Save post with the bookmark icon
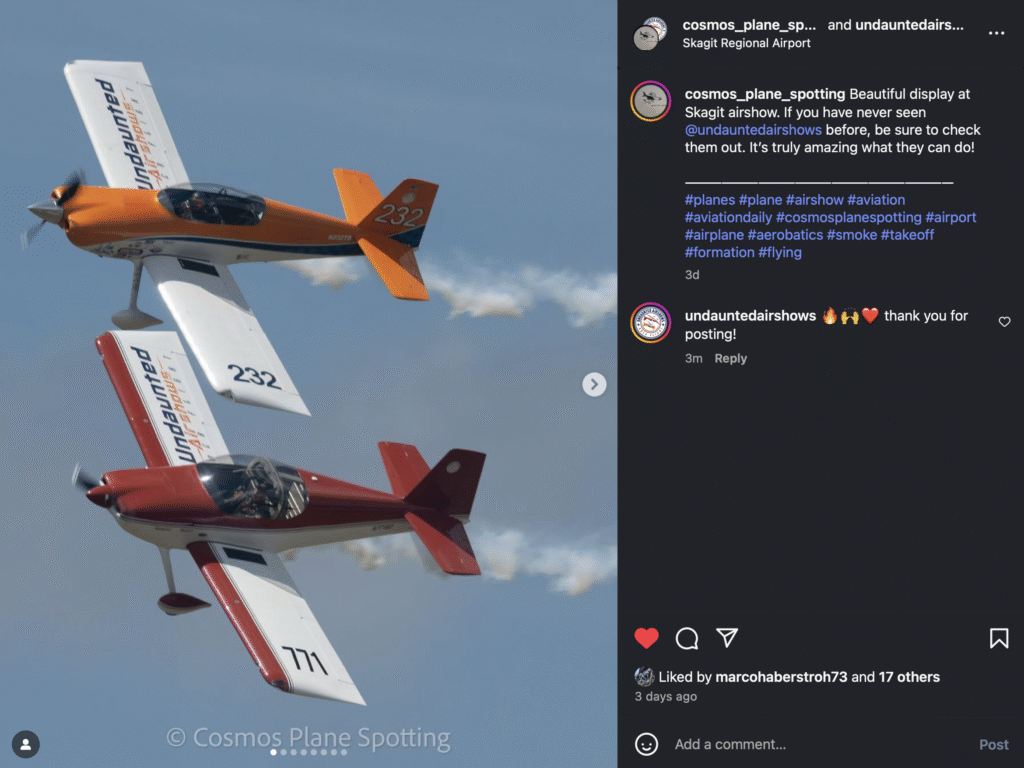The height and width of the screenshot is (768, 1024). [999, 638]
